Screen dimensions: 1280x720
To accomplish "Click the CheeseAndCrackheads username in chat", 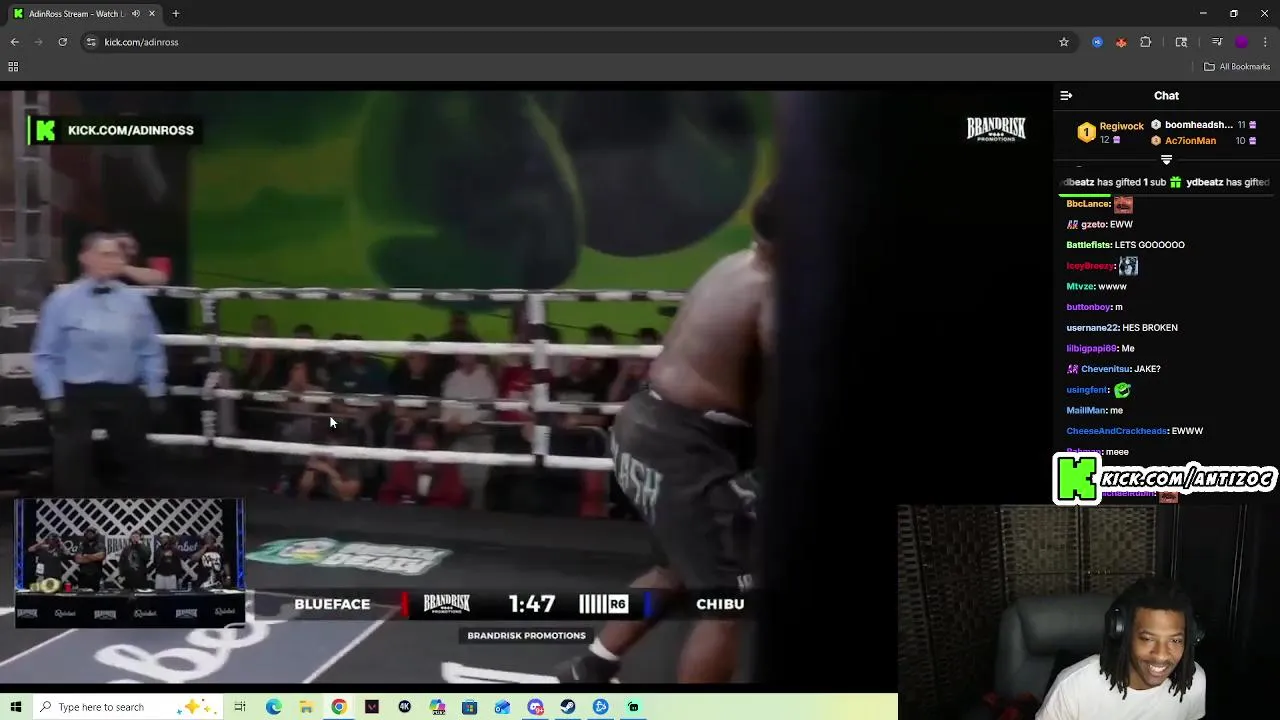I will click(1116, 431).
